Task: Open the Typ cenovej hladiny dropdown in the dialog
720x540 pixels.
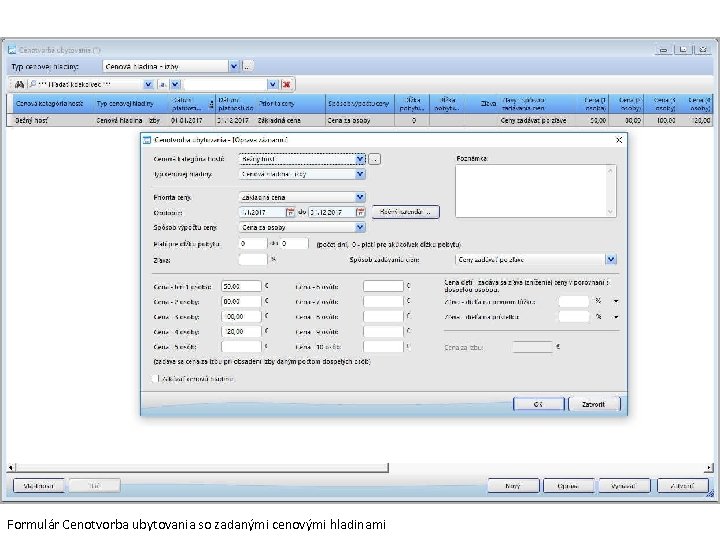Action: point(360,174)
